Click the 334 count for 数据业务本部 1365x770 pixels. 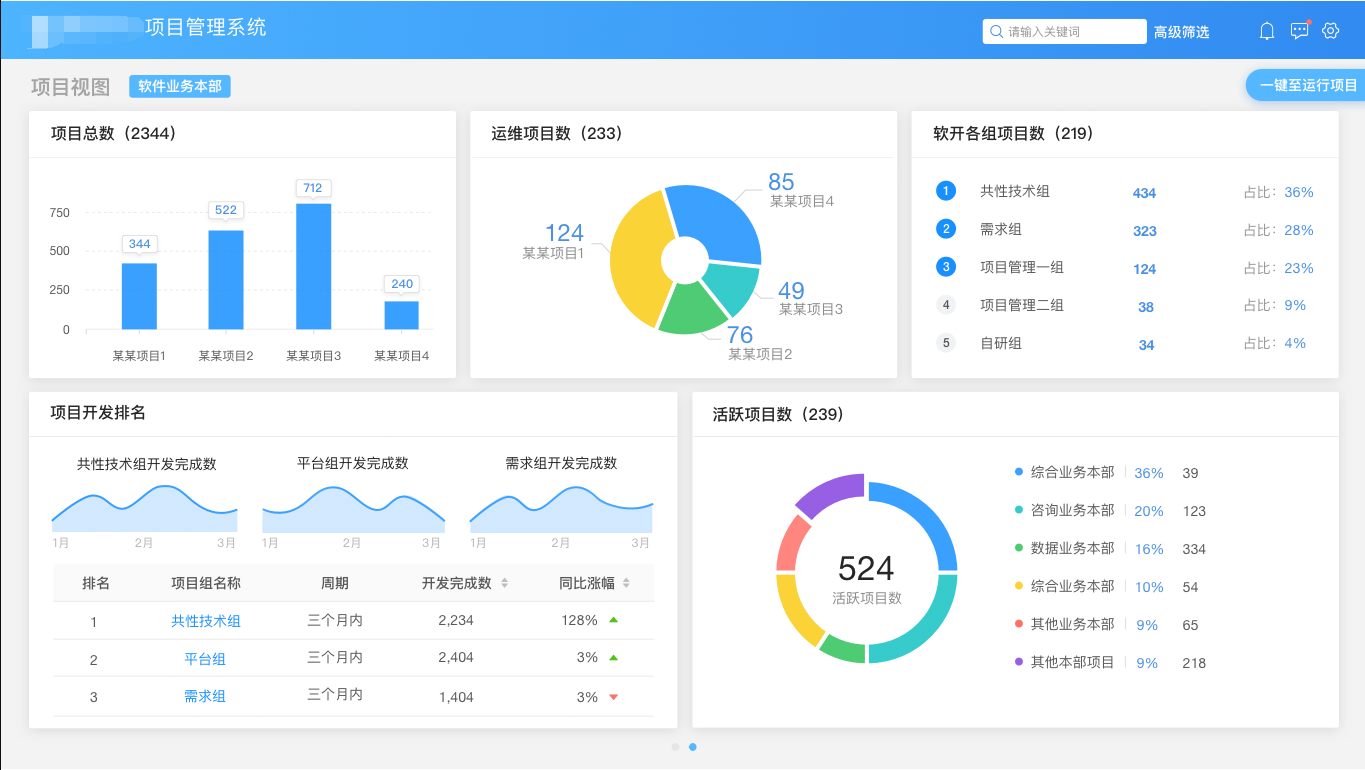coord(1194,549)
